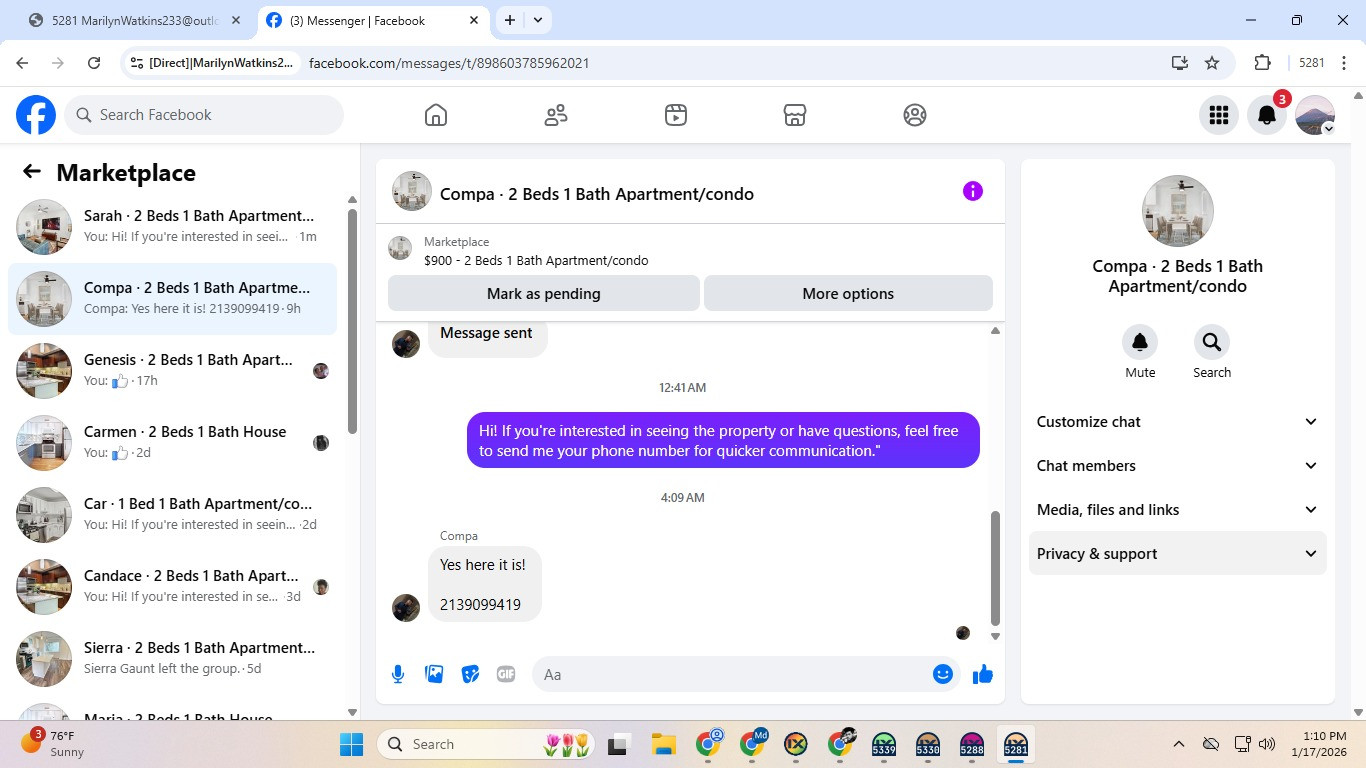Click the 5281 browser profile button
The height and width of the screenshot is (768, 1366).
click(1311, 63)
